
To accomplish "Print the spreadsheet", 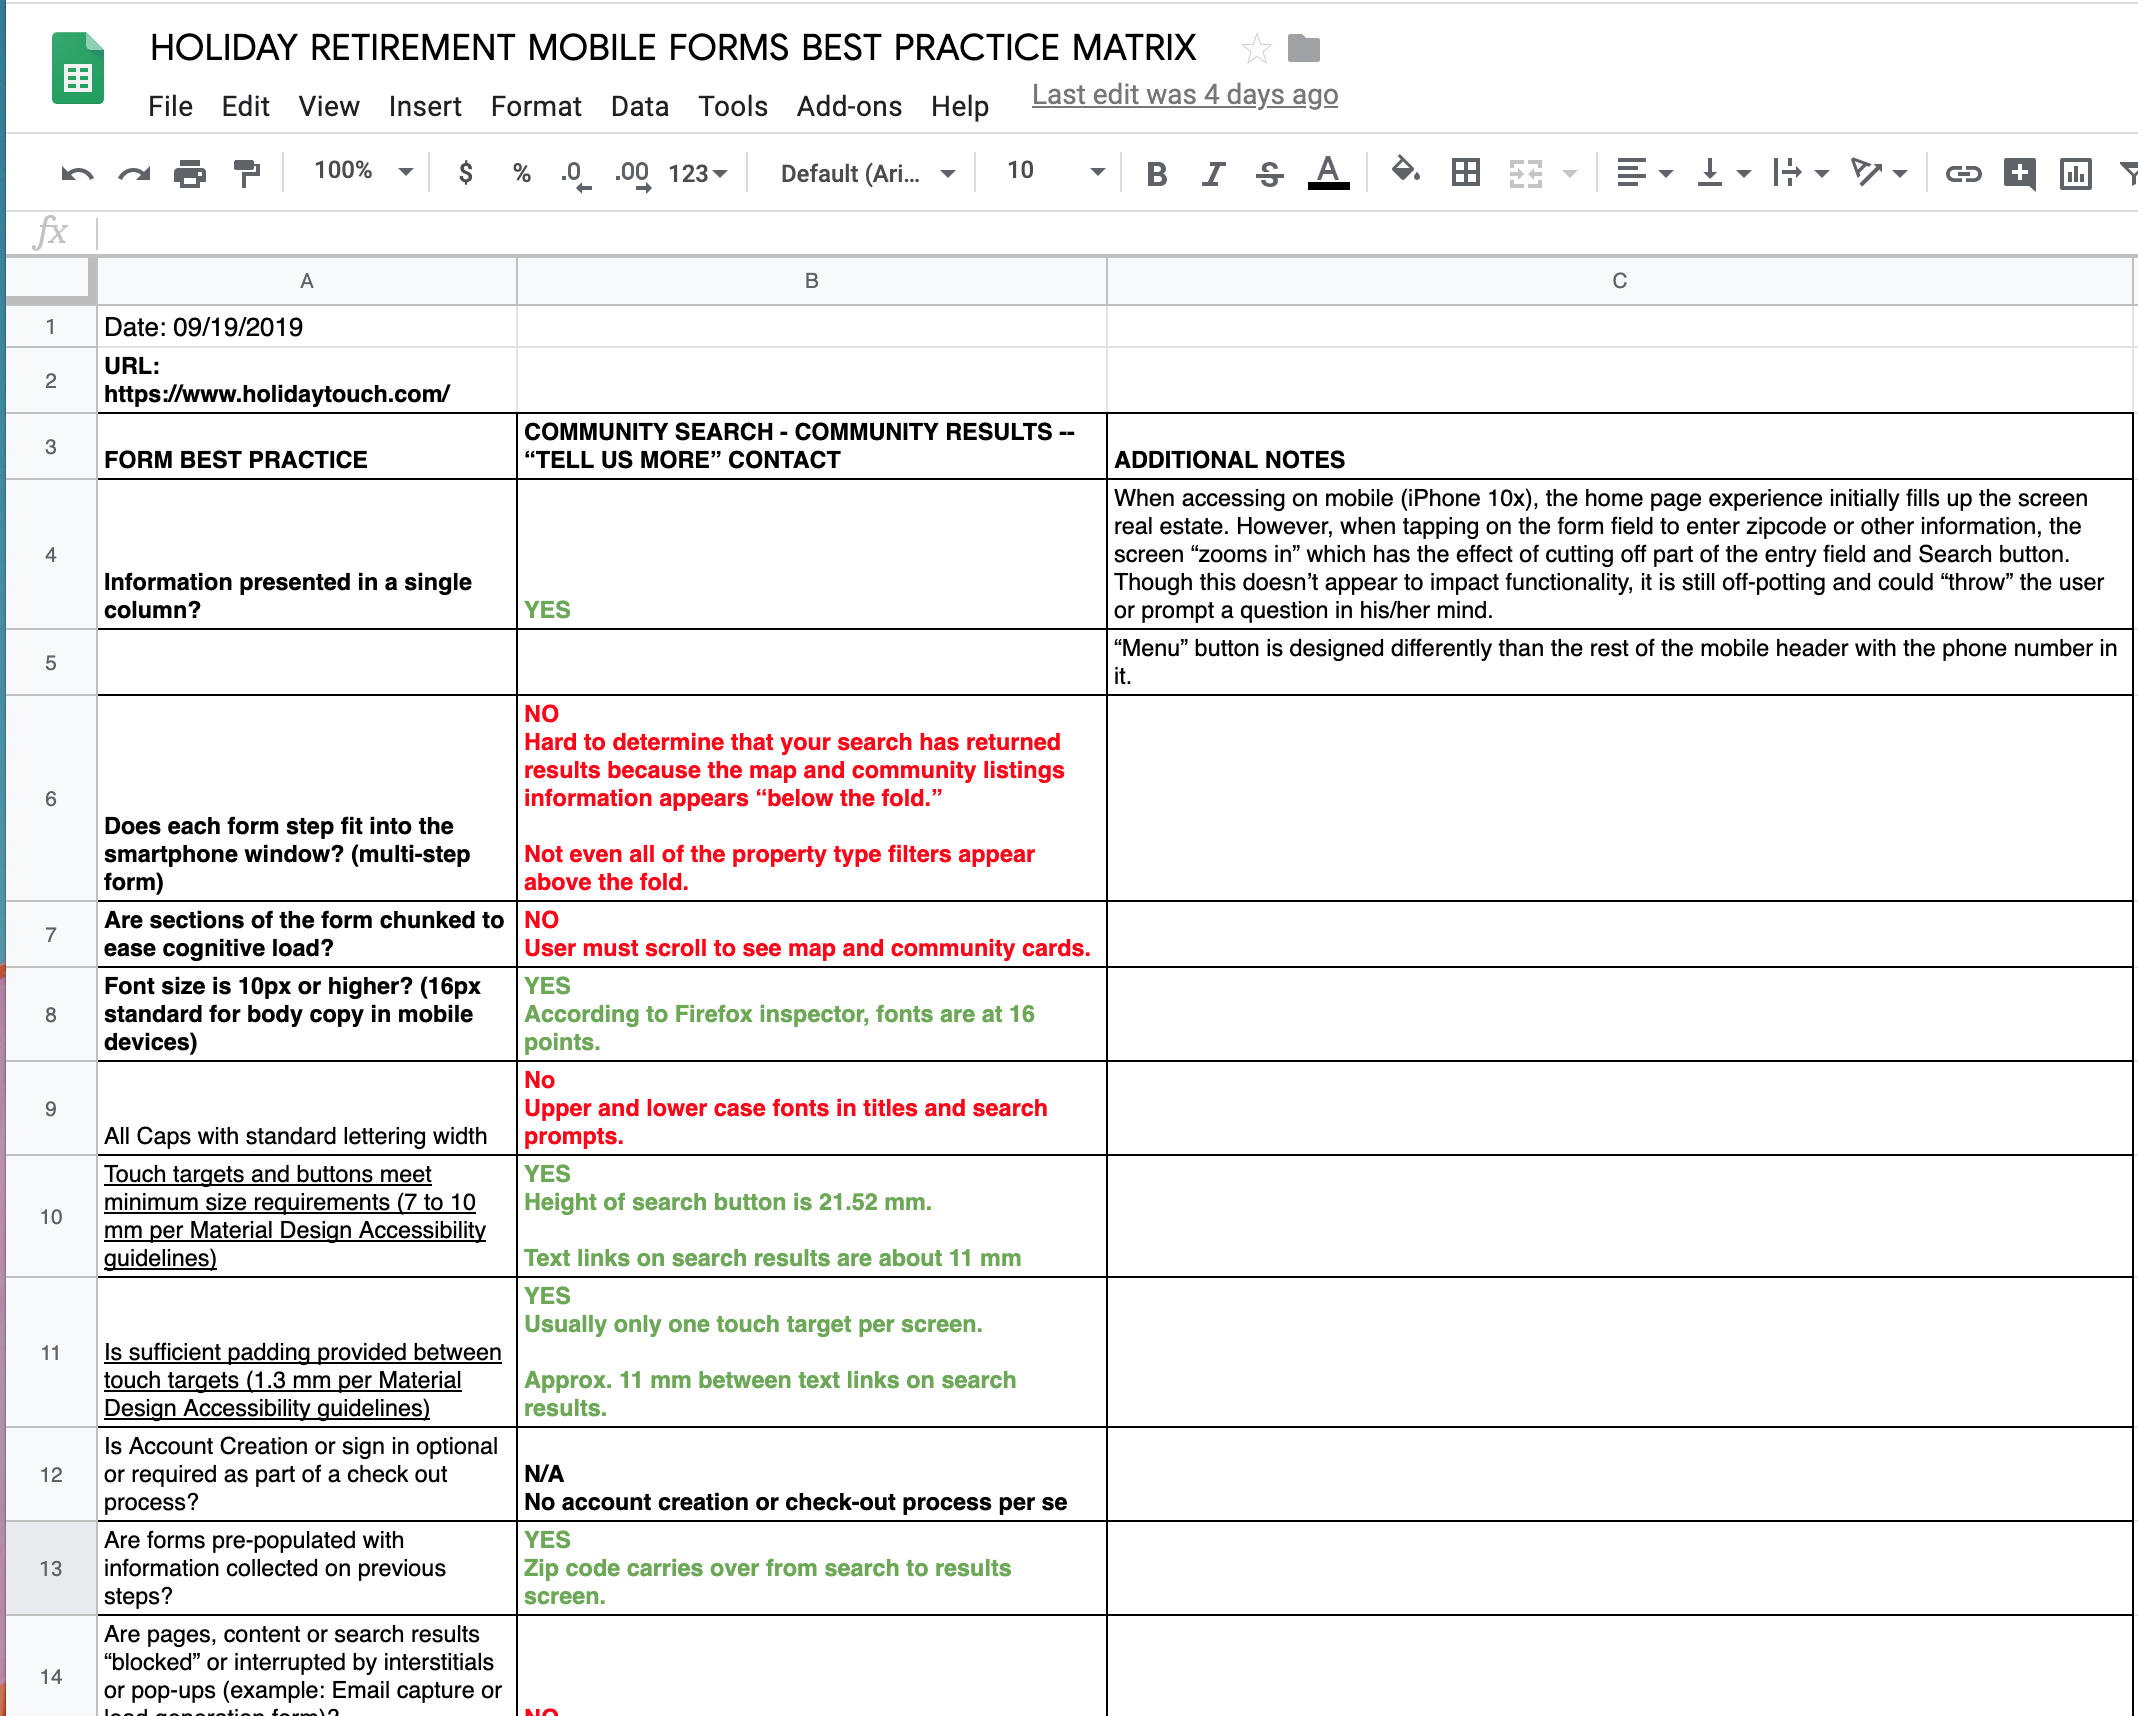I will coord(189,173).
